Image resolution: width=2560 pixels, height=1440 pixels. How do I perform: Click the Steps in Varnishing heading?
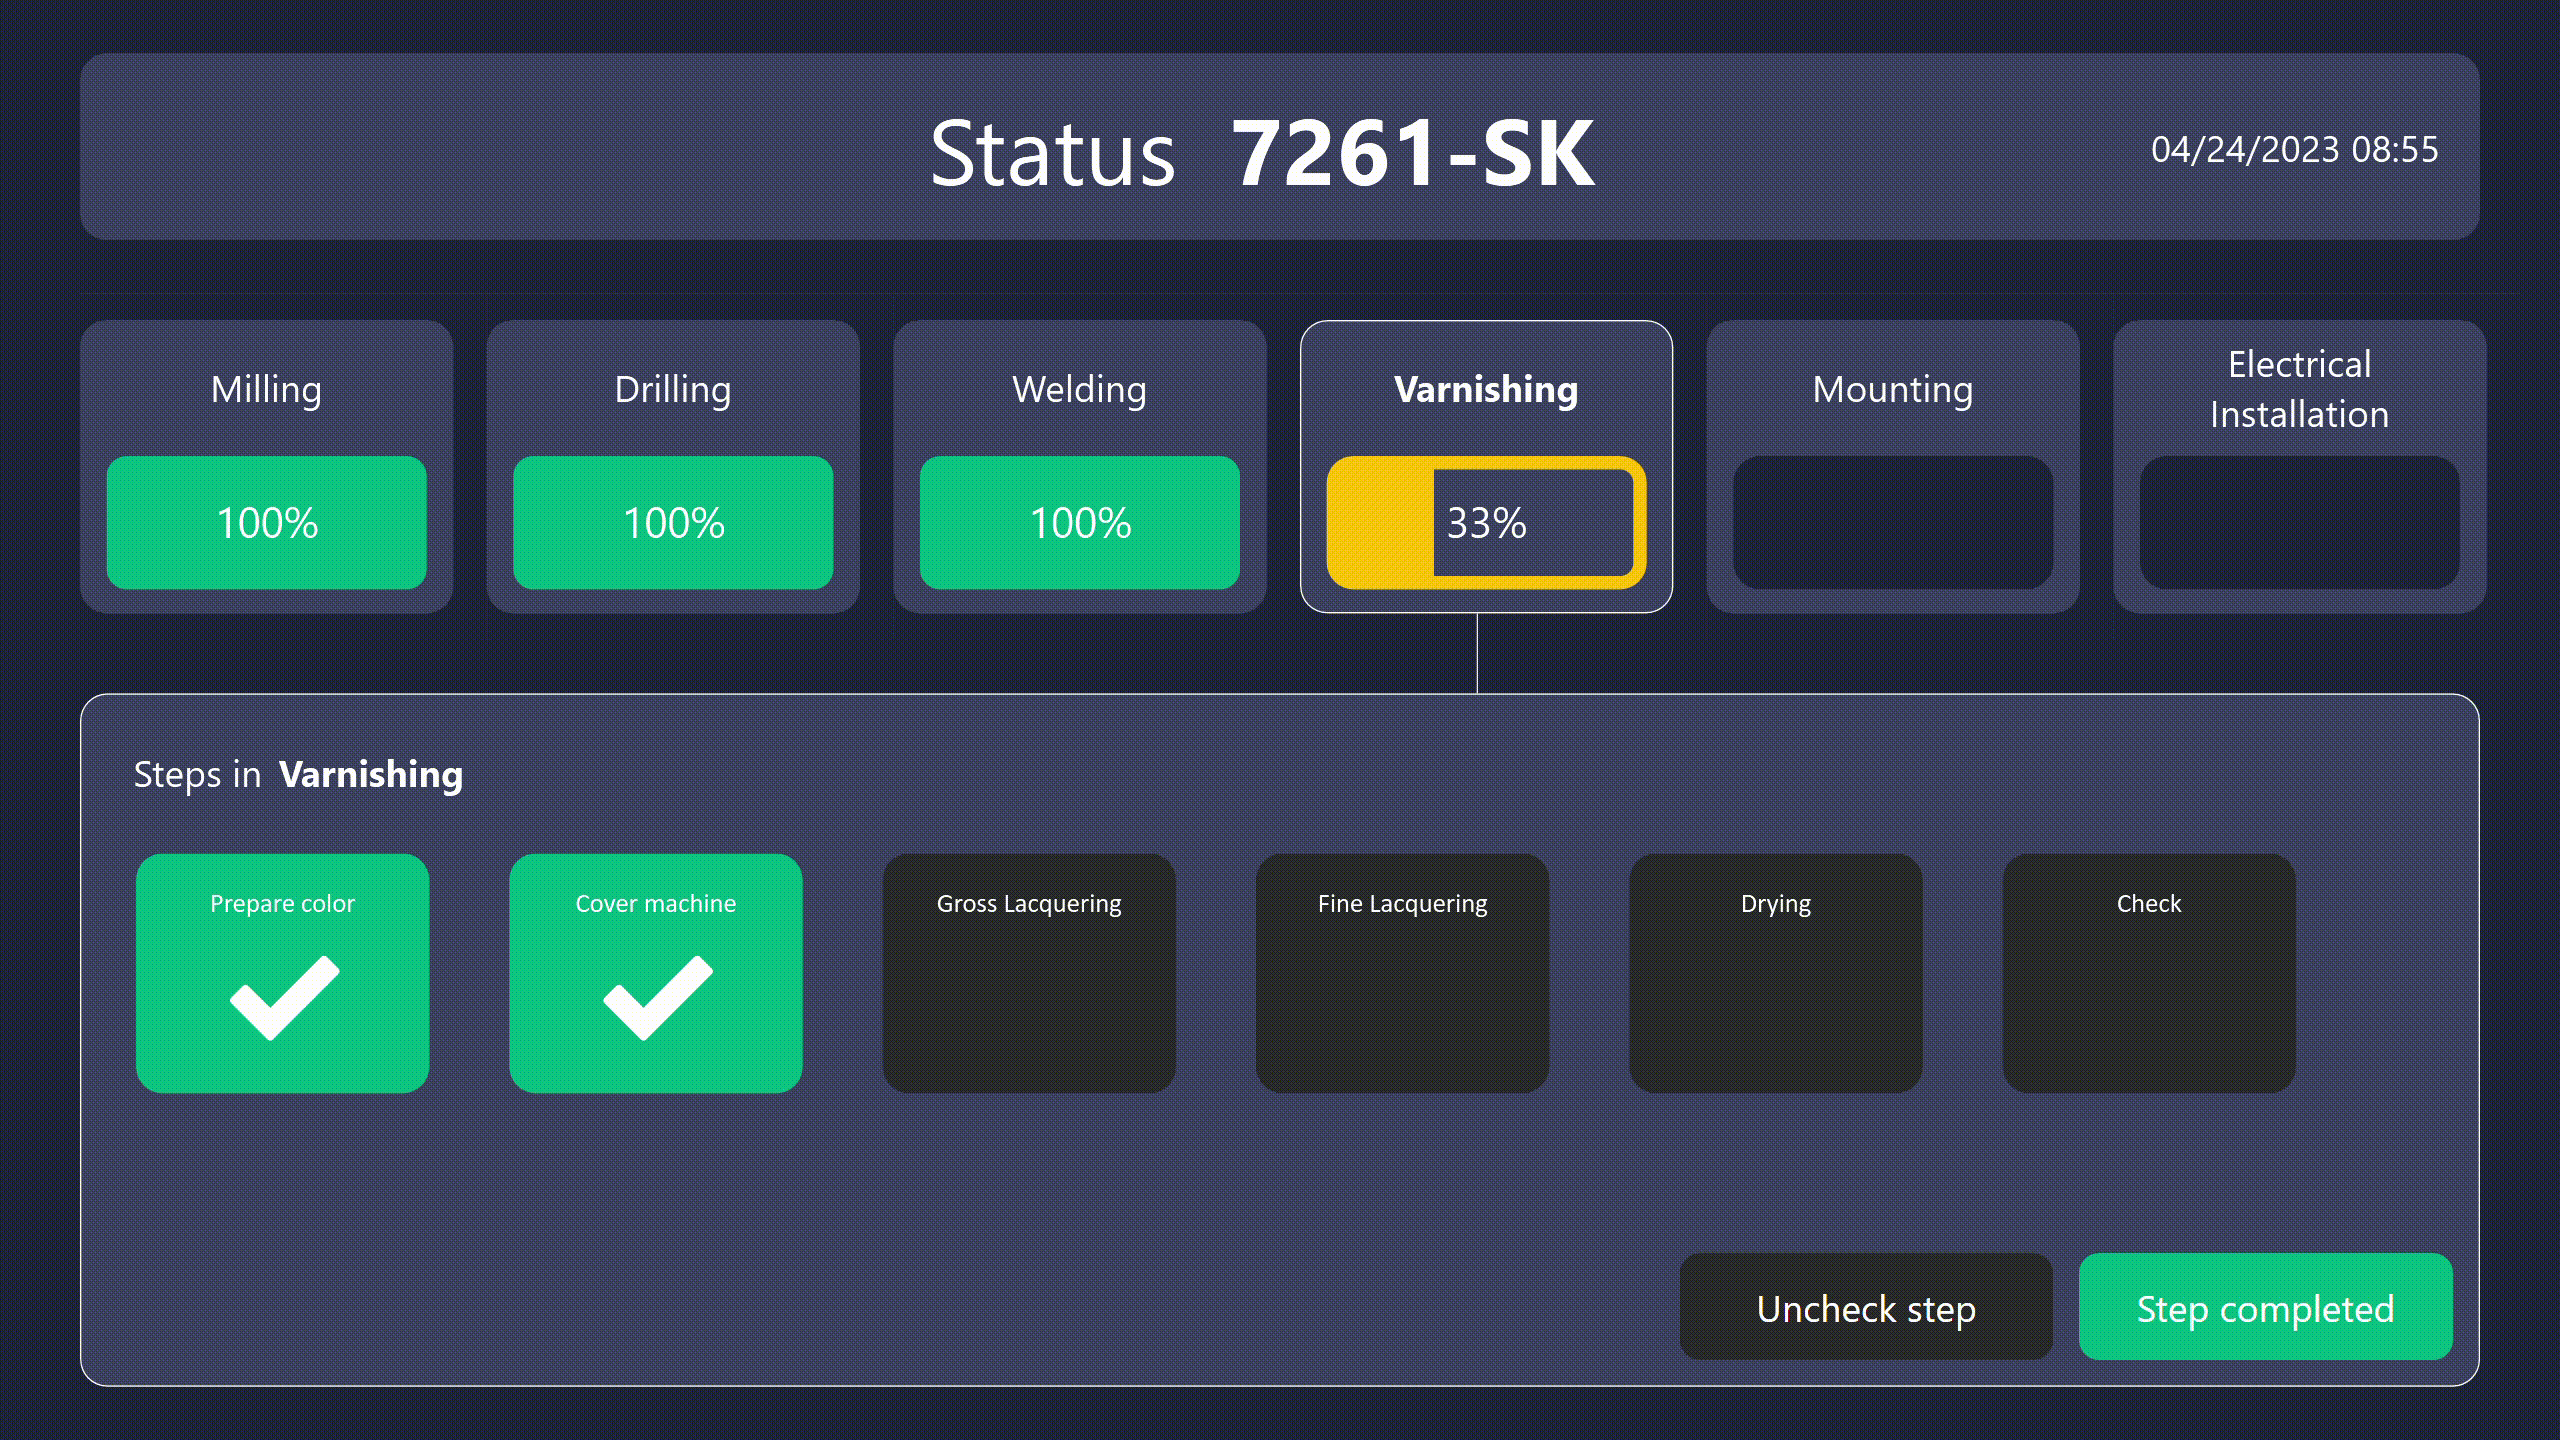point(298,775)
